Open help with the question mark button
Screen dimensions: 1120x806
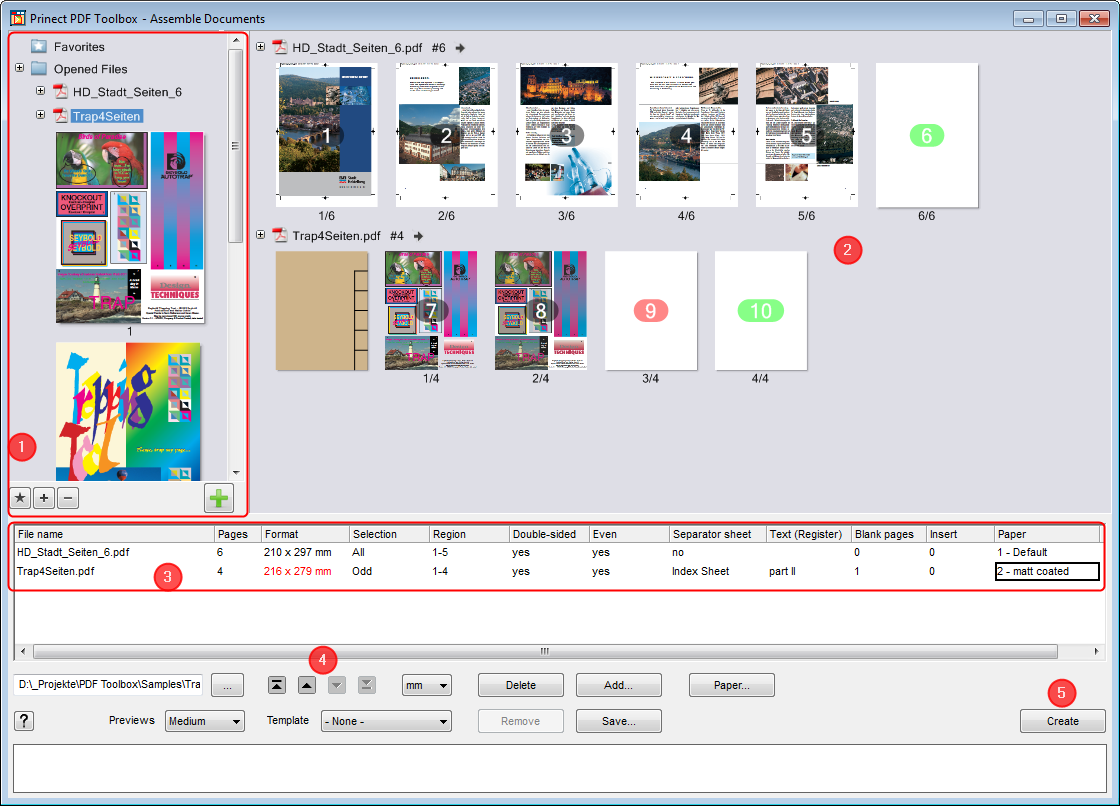pos(25,721)
